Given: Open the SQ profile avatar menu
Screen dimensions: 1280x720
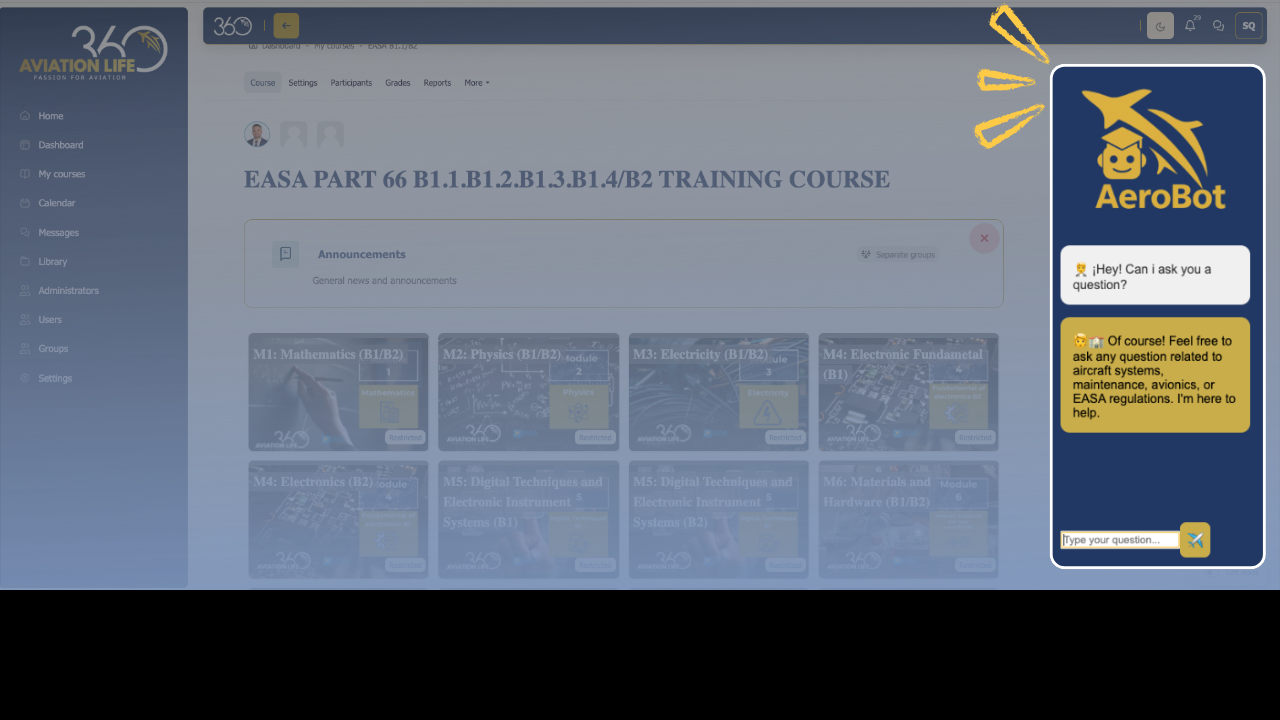Looking at the screenshot, I should (x=1248, y=25).
